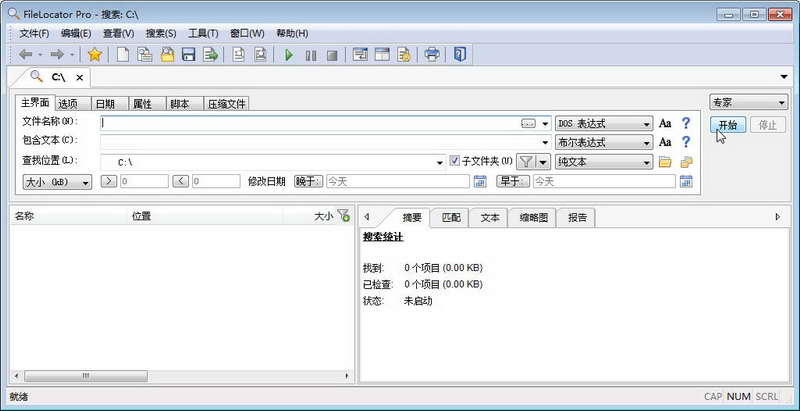Open the DOS 表达式 dropdown
800x411 pixels.
coord(604,123)
